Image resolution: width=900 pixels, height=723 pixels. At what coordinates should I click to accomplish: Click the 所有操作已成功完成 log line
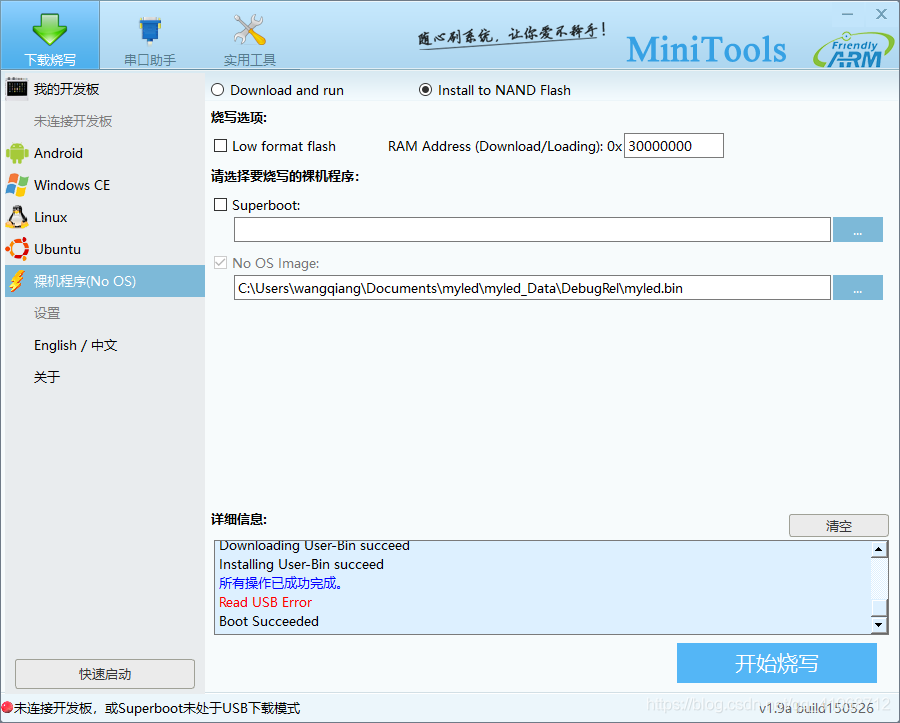281,583
